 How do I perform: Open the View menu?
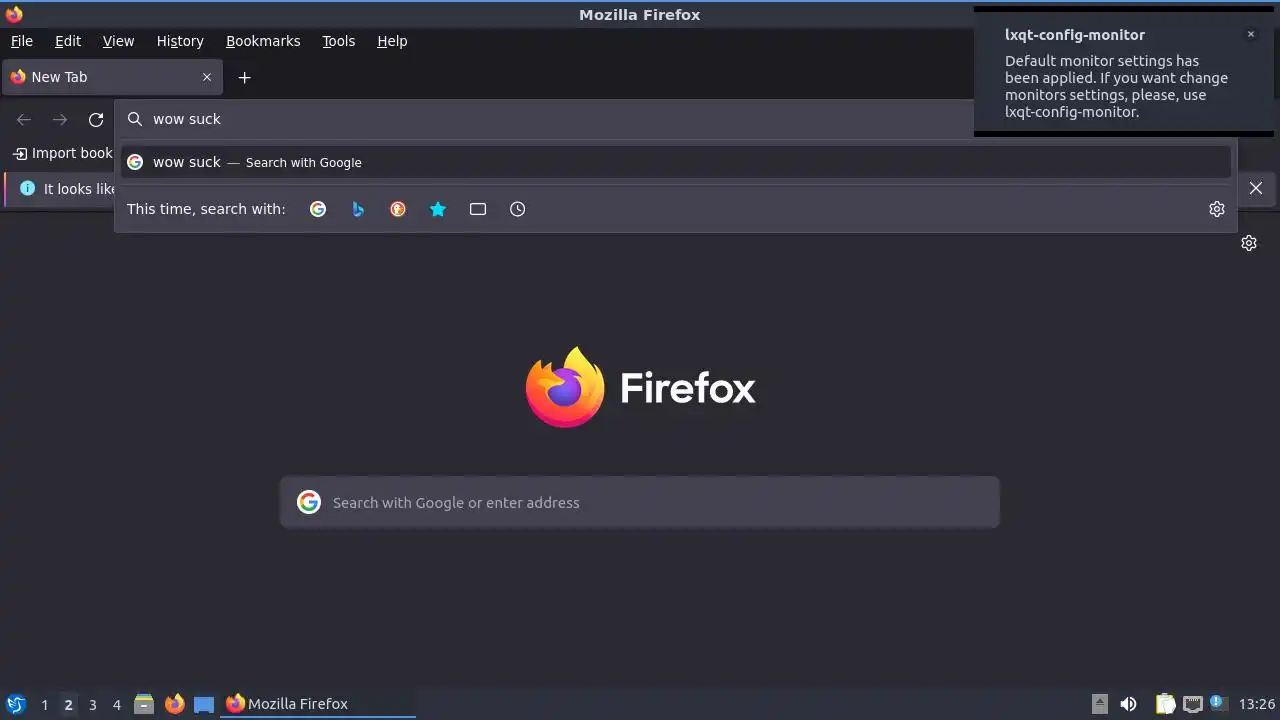click(x=118, y=41)
